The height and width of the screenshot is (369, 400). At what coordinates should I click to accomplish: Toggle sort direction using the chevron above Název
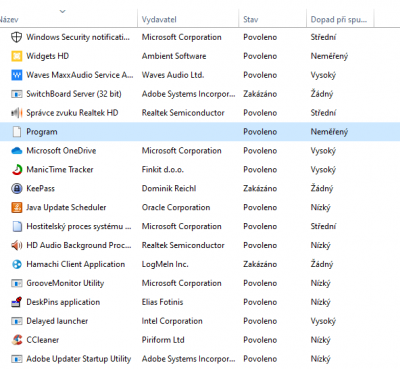coord(62,11)
